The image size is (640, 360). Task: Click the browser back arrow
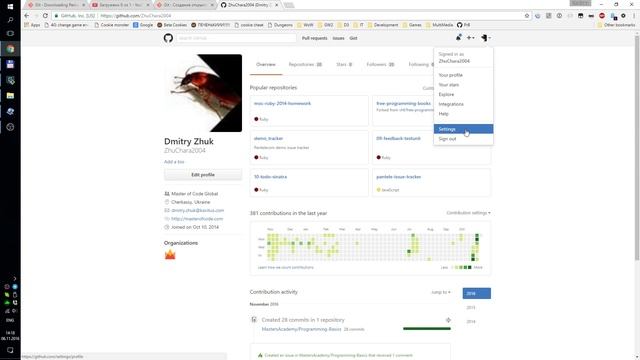click(x=27, y=16)
